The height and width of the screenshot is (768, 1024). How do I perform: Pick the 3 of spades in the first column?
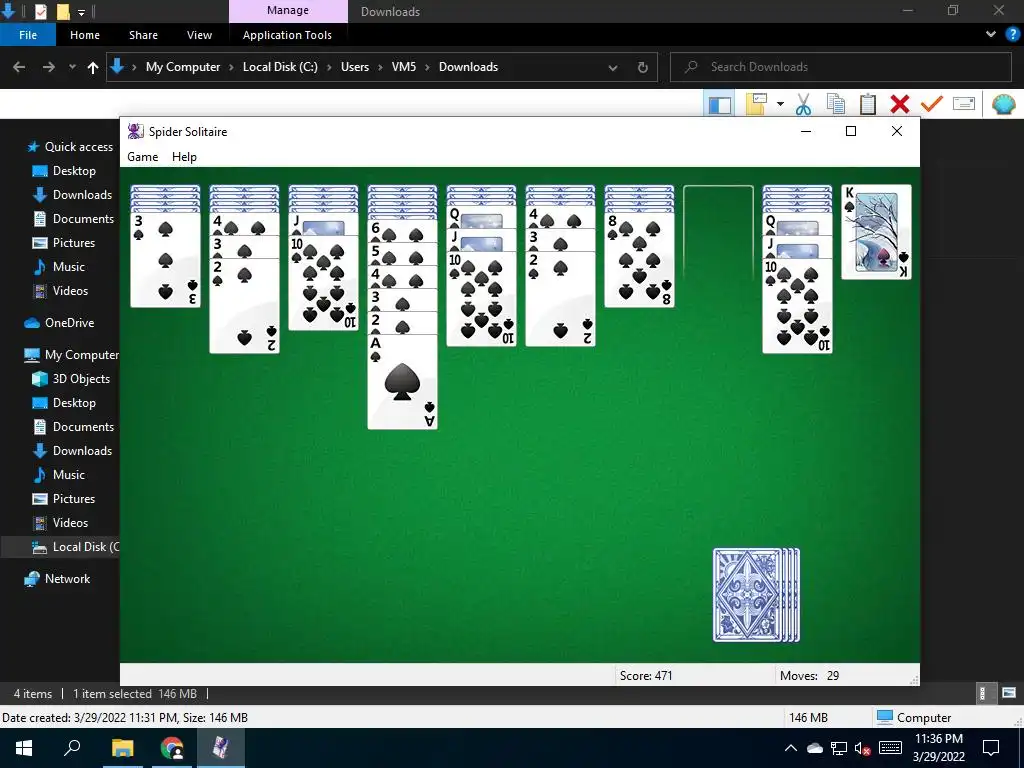click(165, 260)
